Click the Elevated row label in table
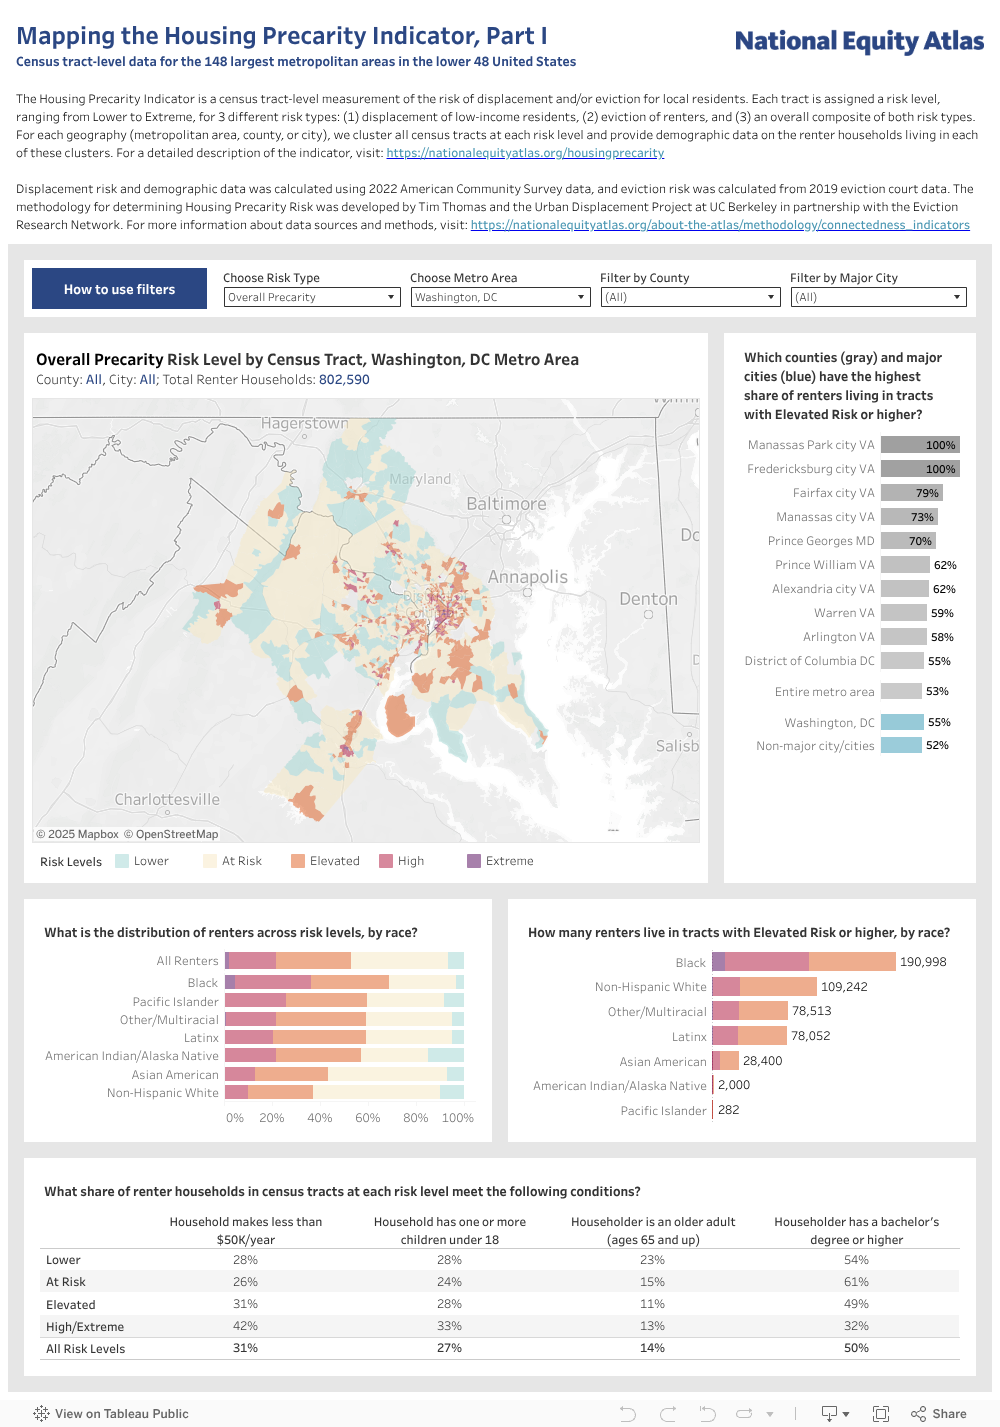The width and height of the screenshot is (1000, 1427). click(x=71, y=1305)
